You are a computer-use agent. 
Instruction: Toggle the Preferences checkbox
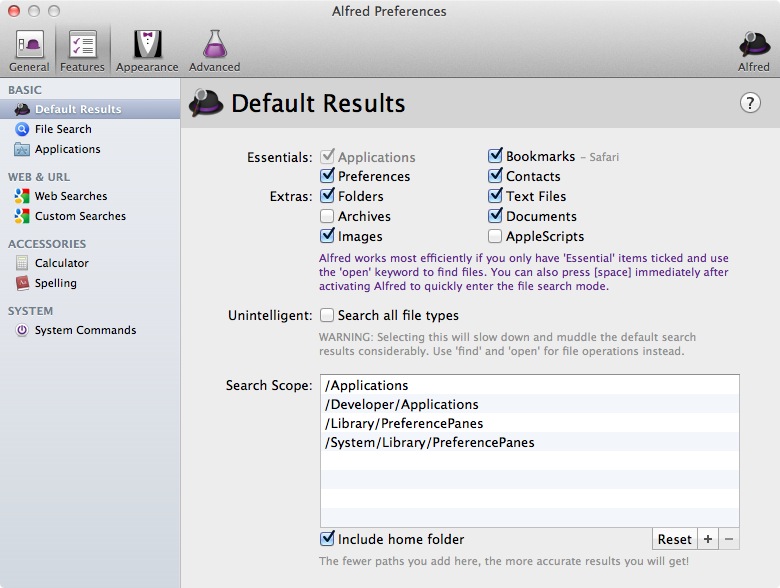327,176
